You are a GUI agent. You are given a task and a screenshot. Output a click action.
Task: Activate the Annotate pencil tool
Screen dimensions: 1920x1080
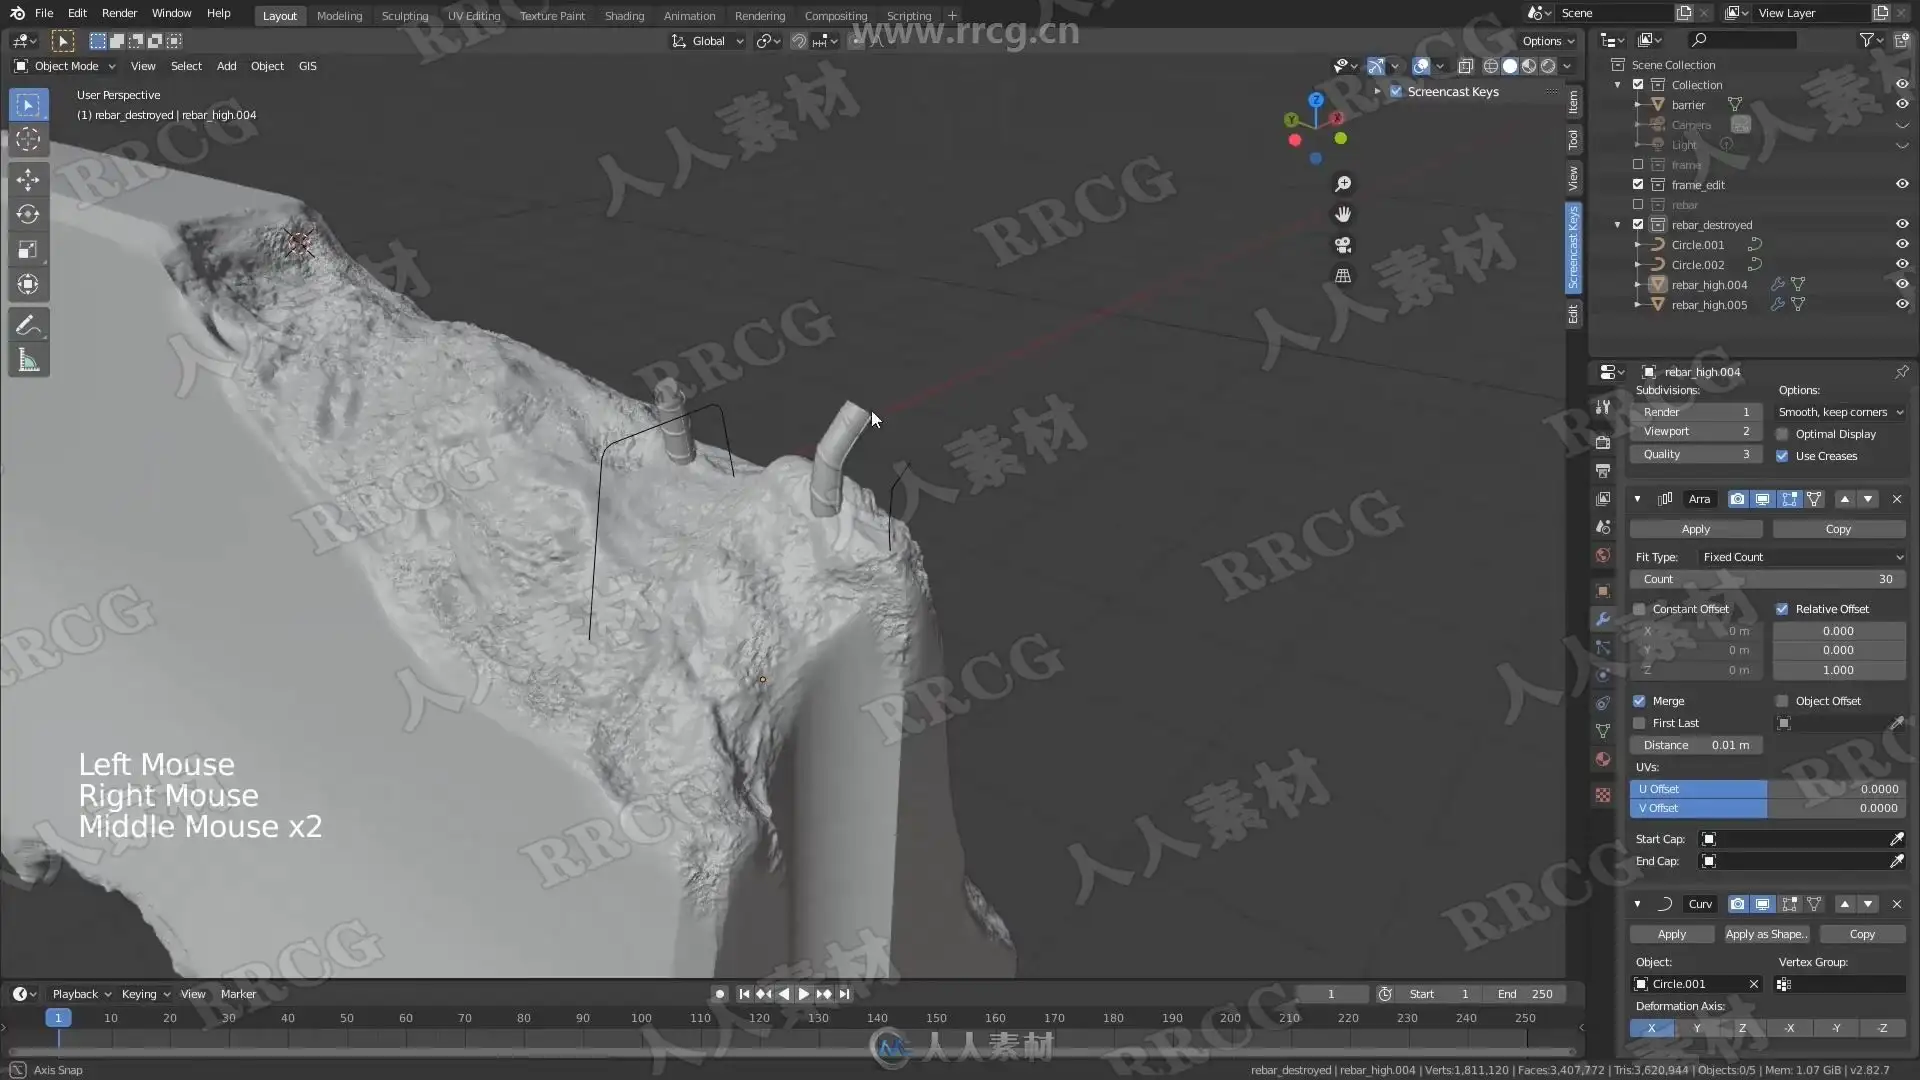pyautogui.click(x=28, y=326)
